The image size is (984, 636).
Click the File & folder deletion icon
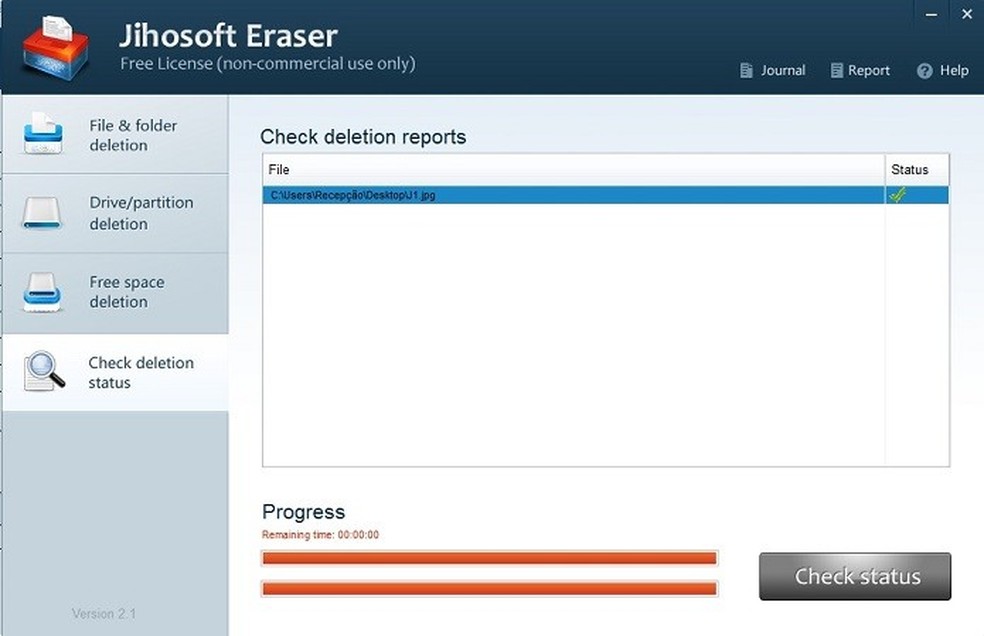click(43, 134)
